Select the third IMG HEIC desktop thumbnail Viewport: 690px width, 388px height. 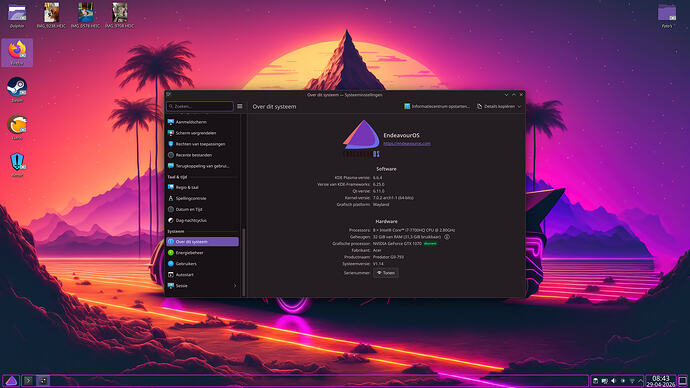(119, 16)
